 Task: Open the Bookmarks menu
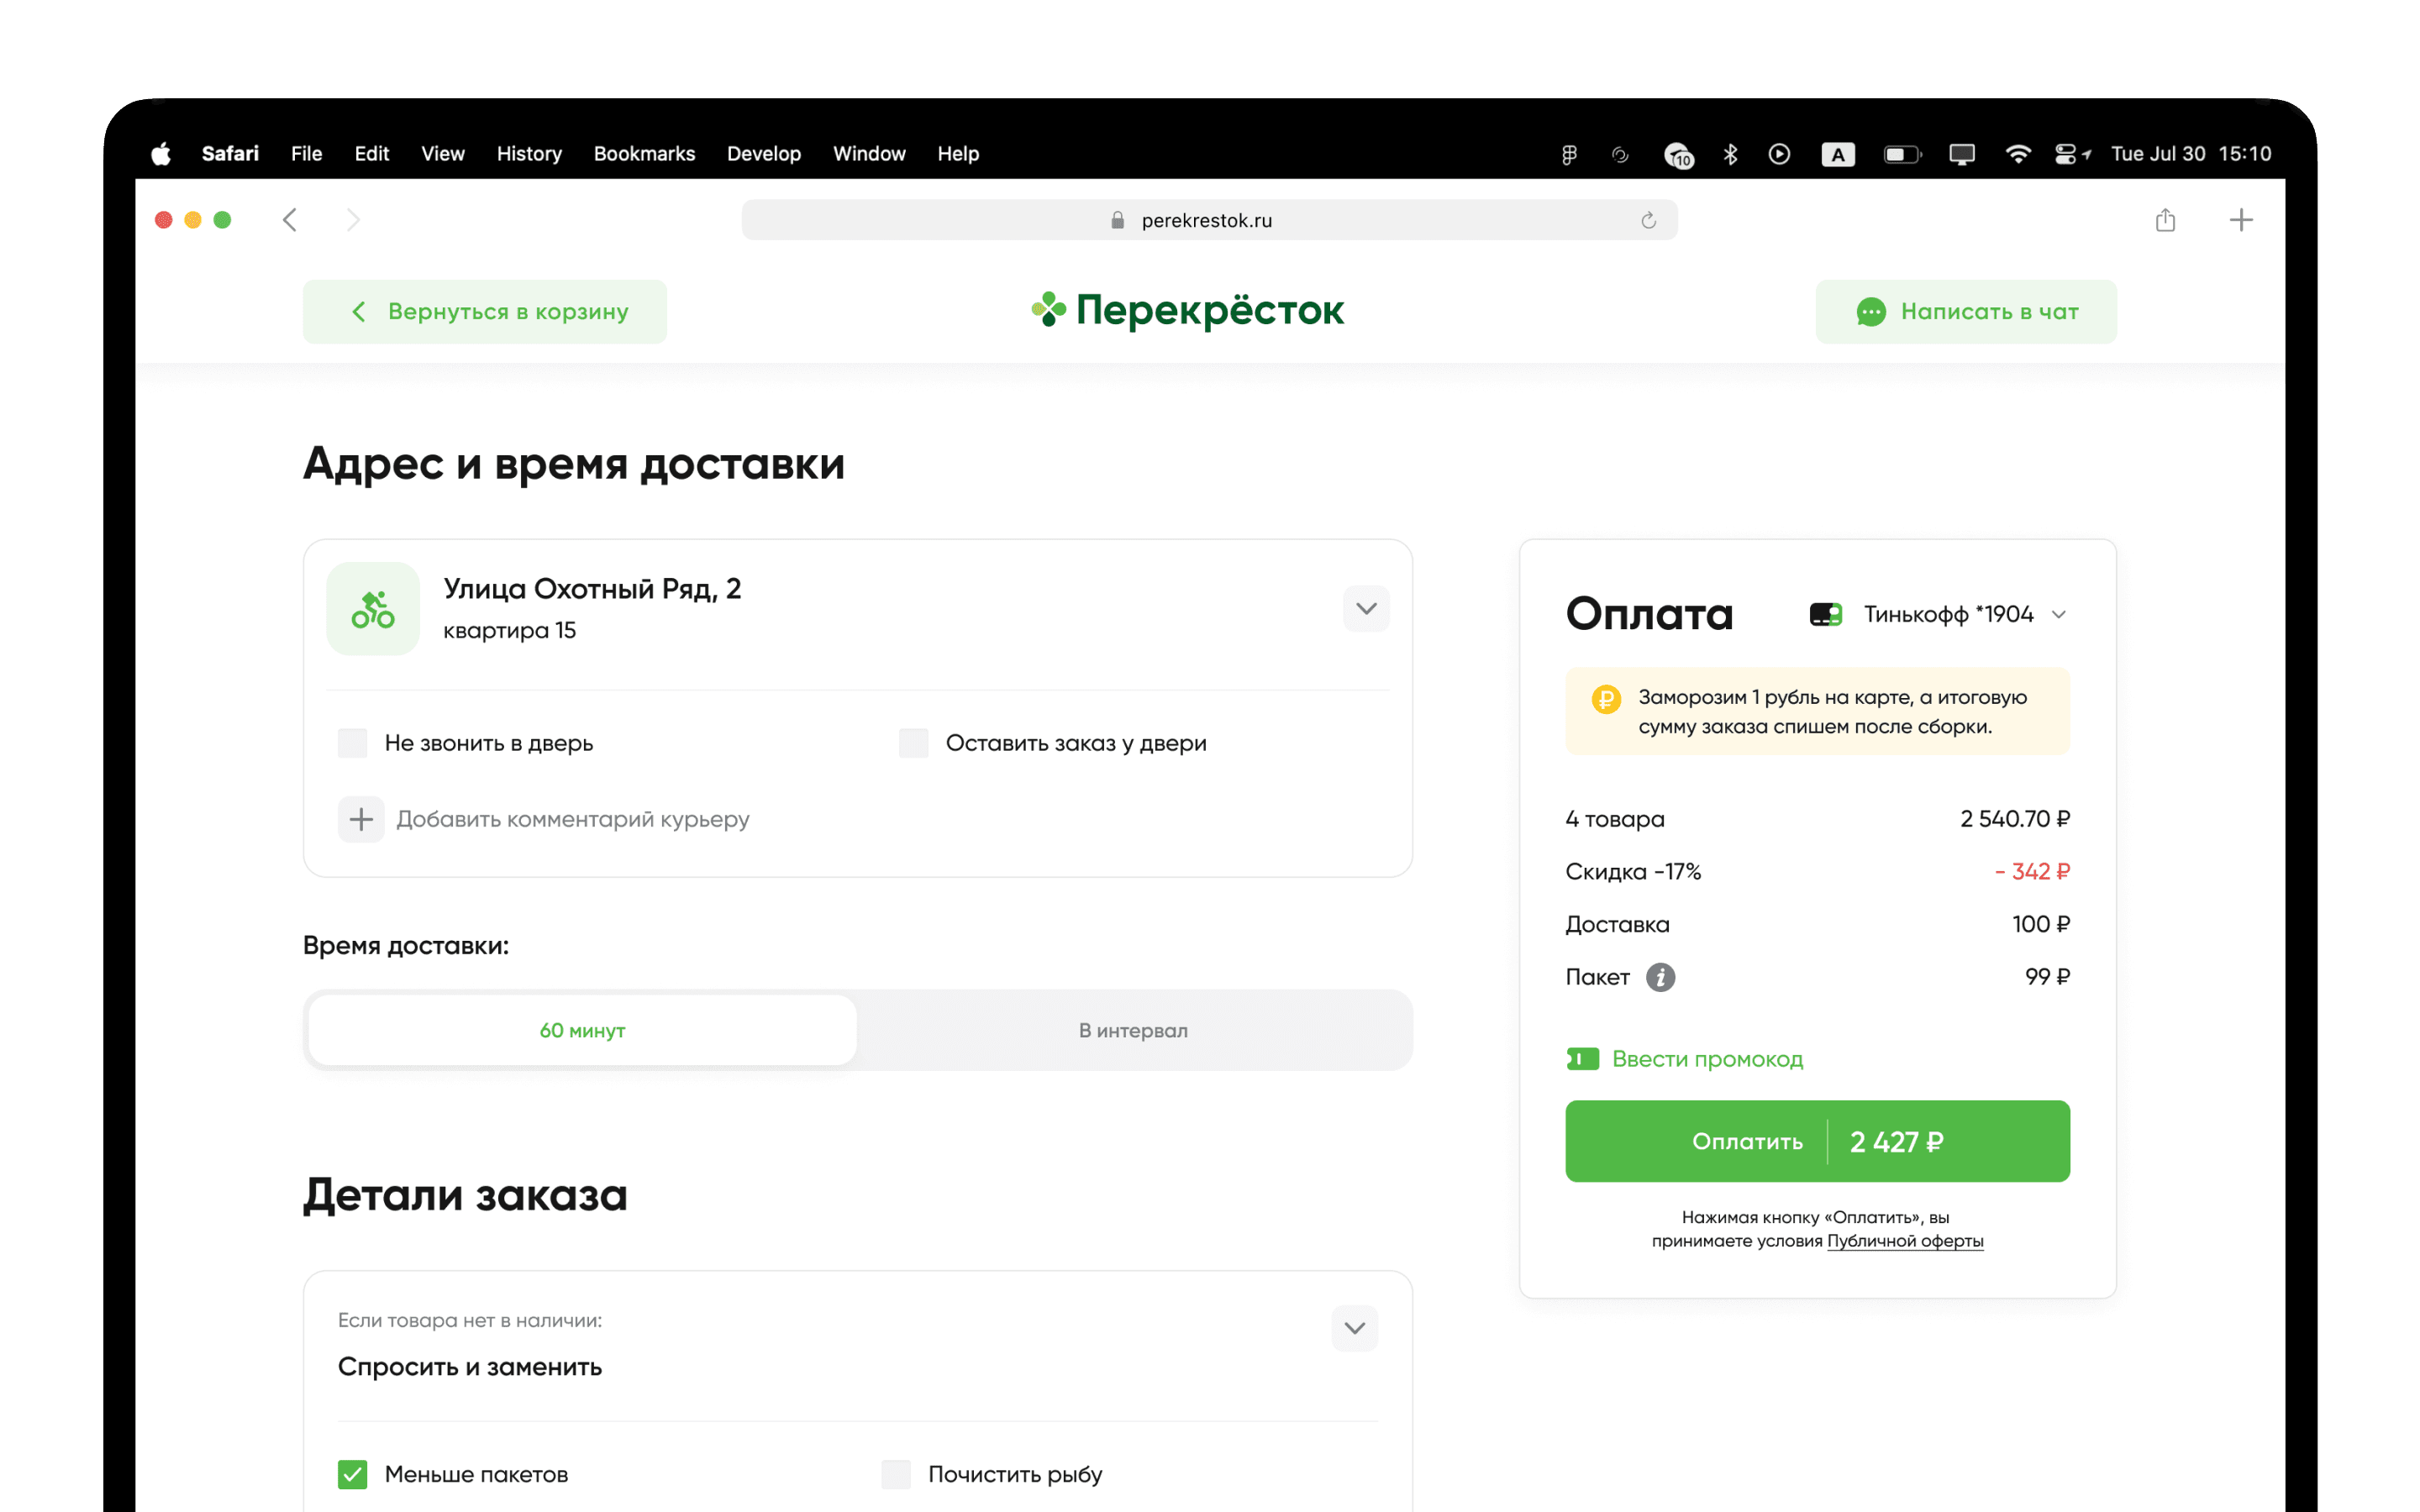click(644, 154)
